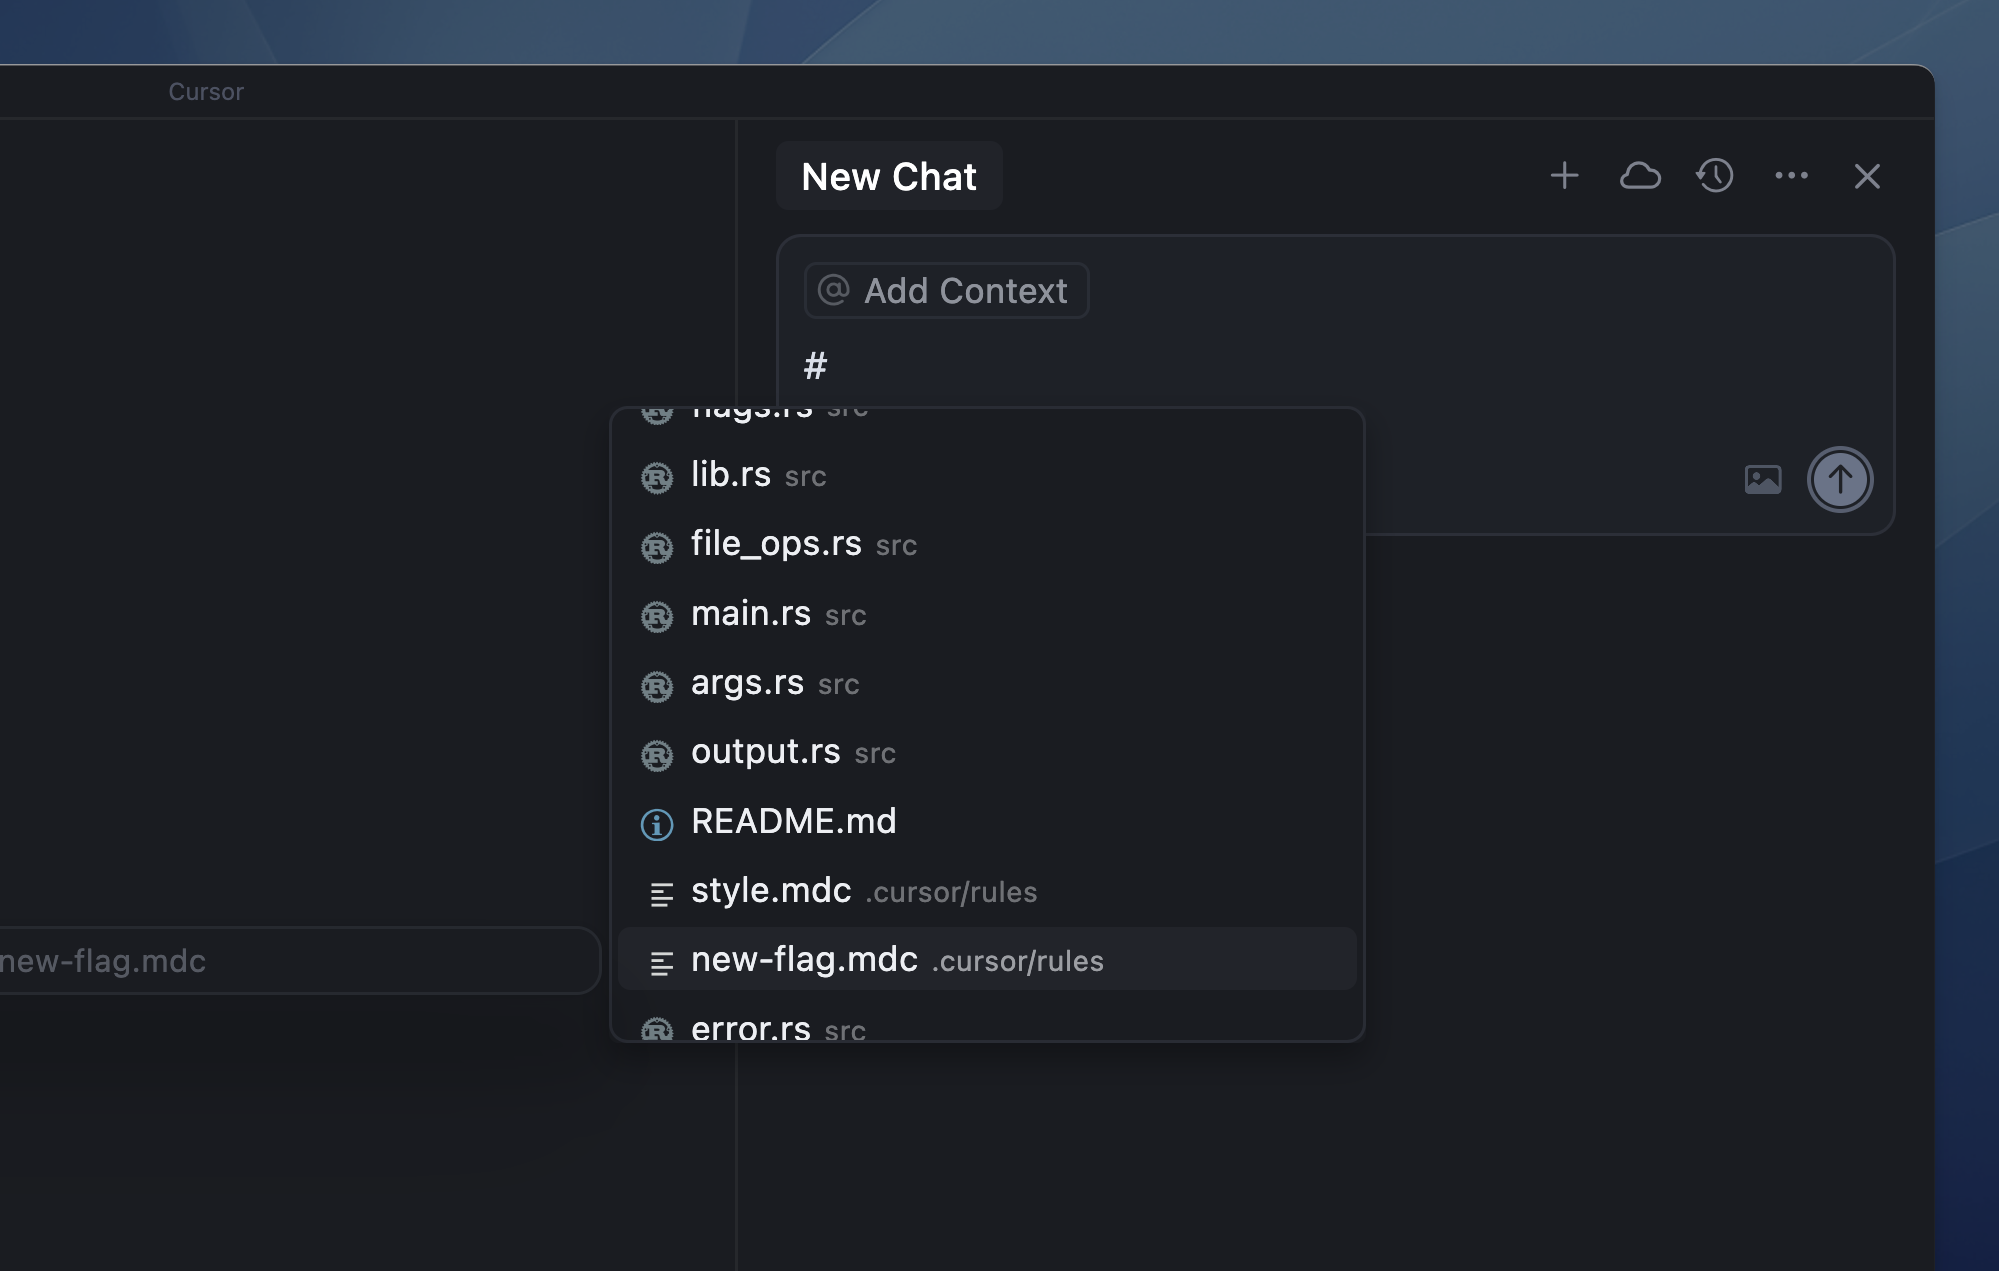This screenshot has width=1999, height=1271.
Task: Attach an image using the image icon
Action: 1763,479
